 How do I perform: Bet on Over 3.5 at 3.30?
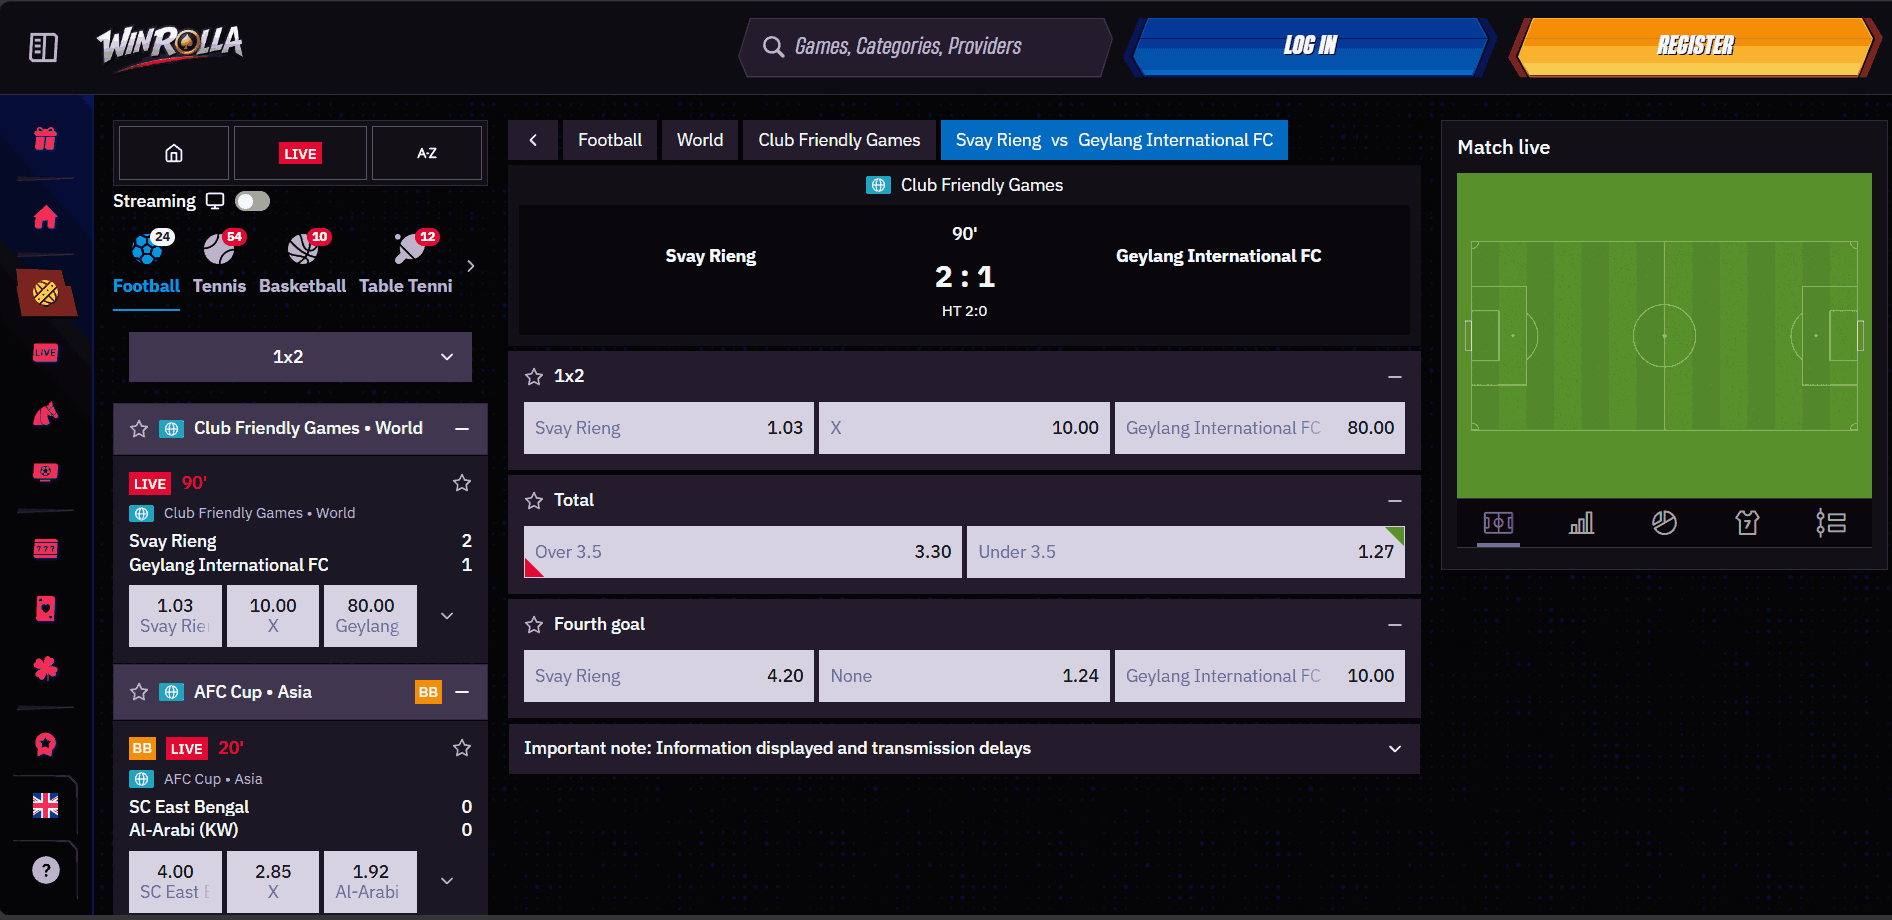[x=743, y=552]
